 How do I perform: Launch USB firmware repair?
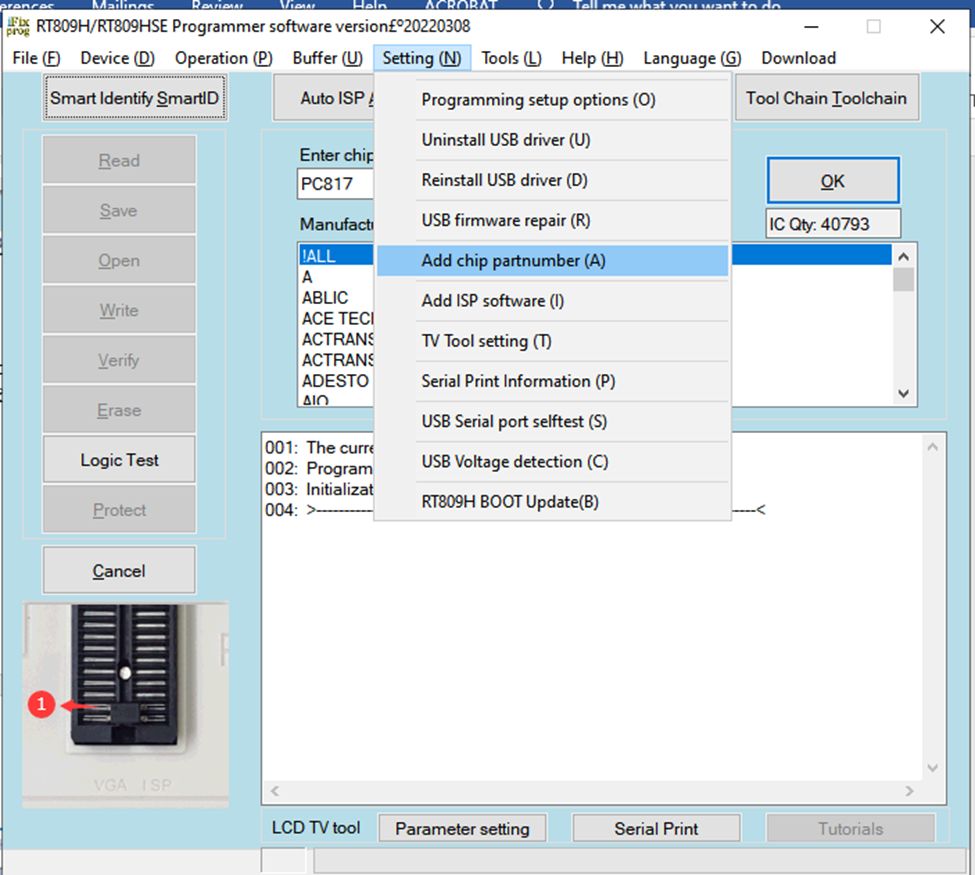[505, 221]
